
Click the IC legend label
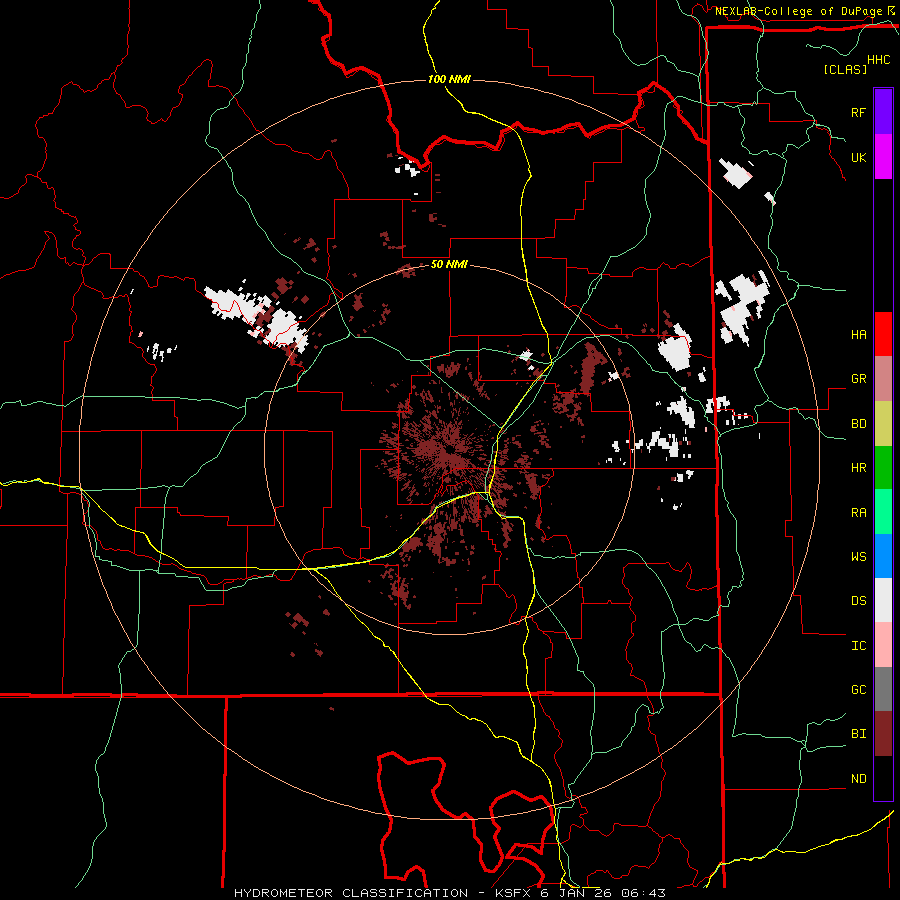click(858, 645)
